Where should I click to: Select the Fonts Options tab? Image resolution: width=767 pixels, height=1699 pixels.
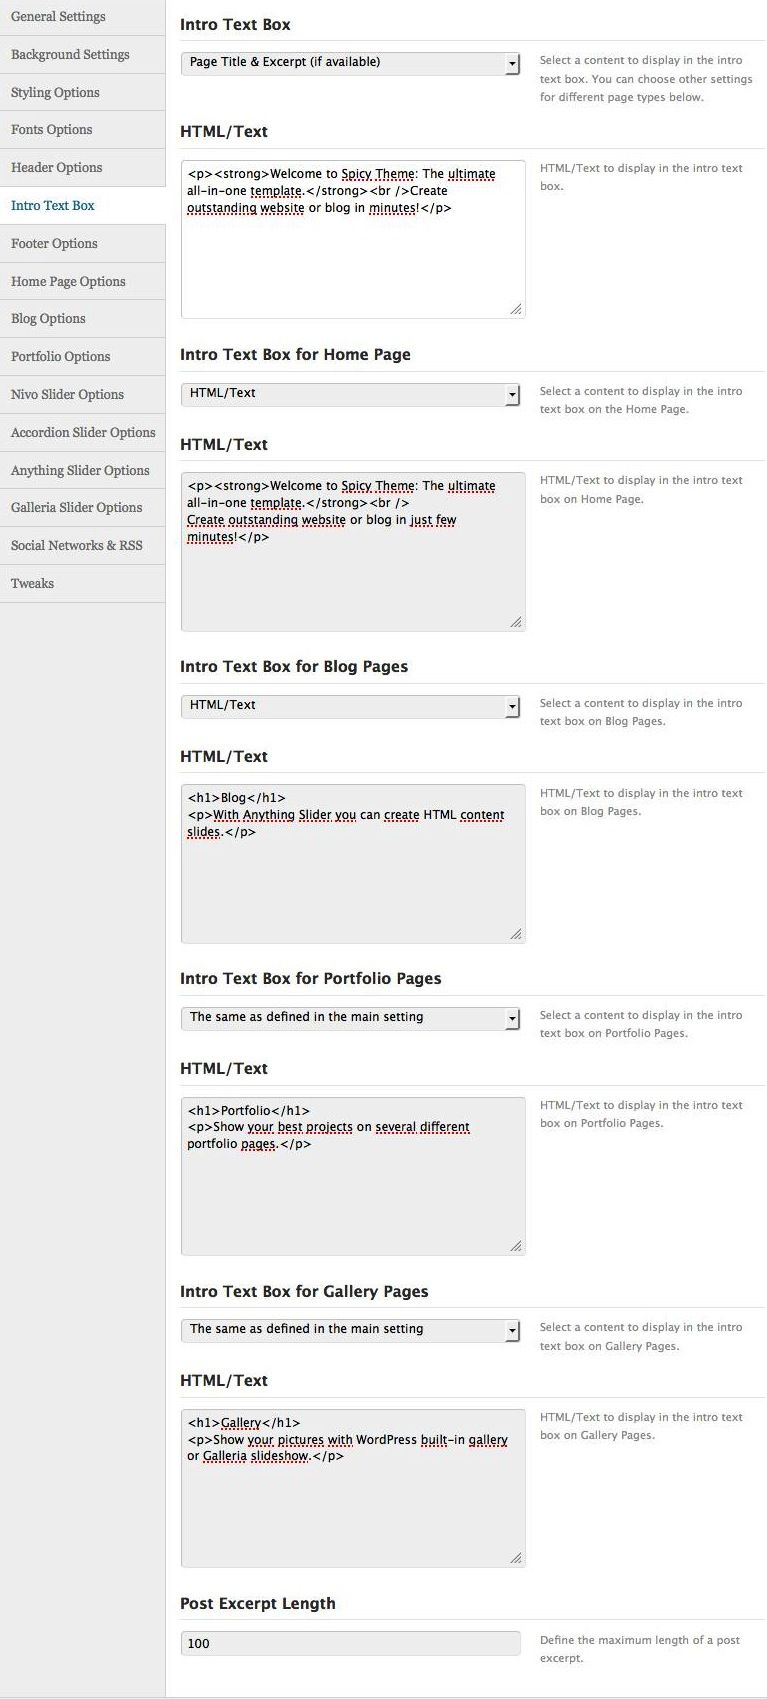tap(82, 130)
